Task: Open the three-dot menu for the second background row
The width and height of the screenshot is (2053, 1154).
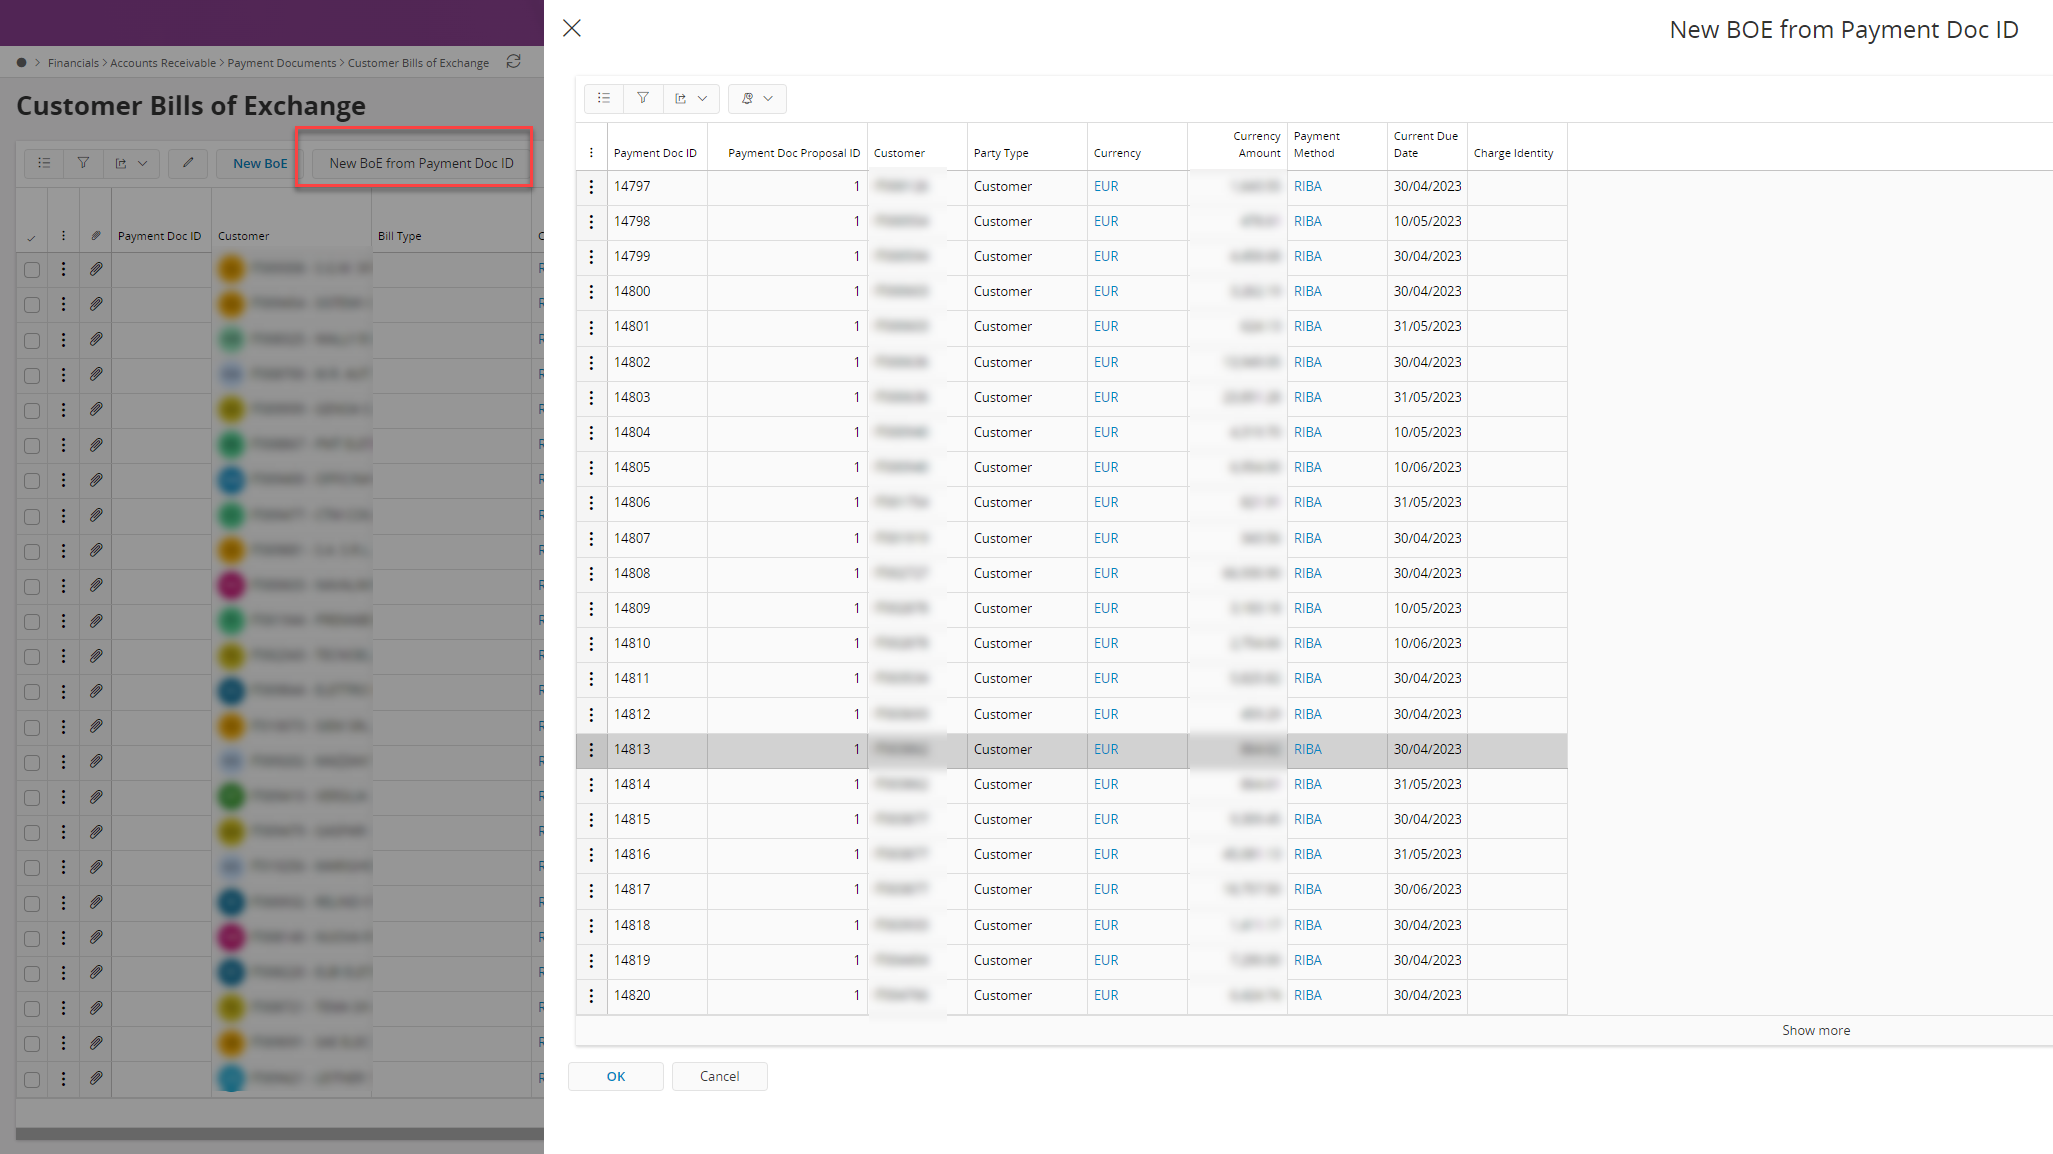Action: coord(63,304)
